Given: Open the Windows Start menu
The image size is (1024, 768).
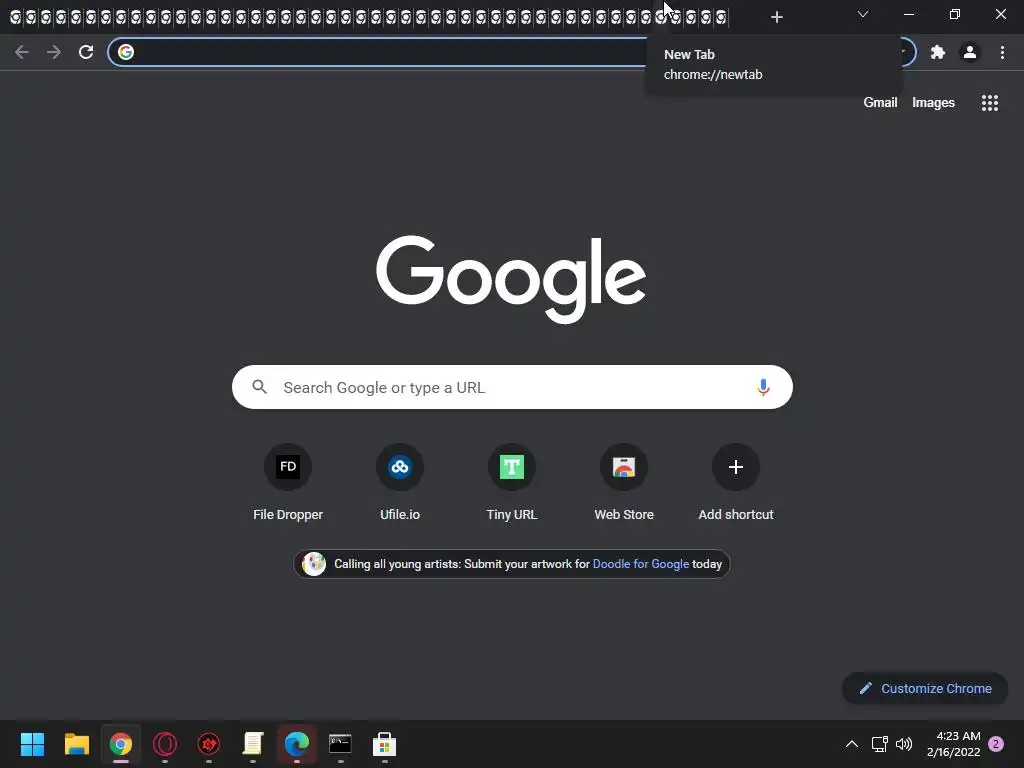Looking at the screenshot, I should point(32,744).
